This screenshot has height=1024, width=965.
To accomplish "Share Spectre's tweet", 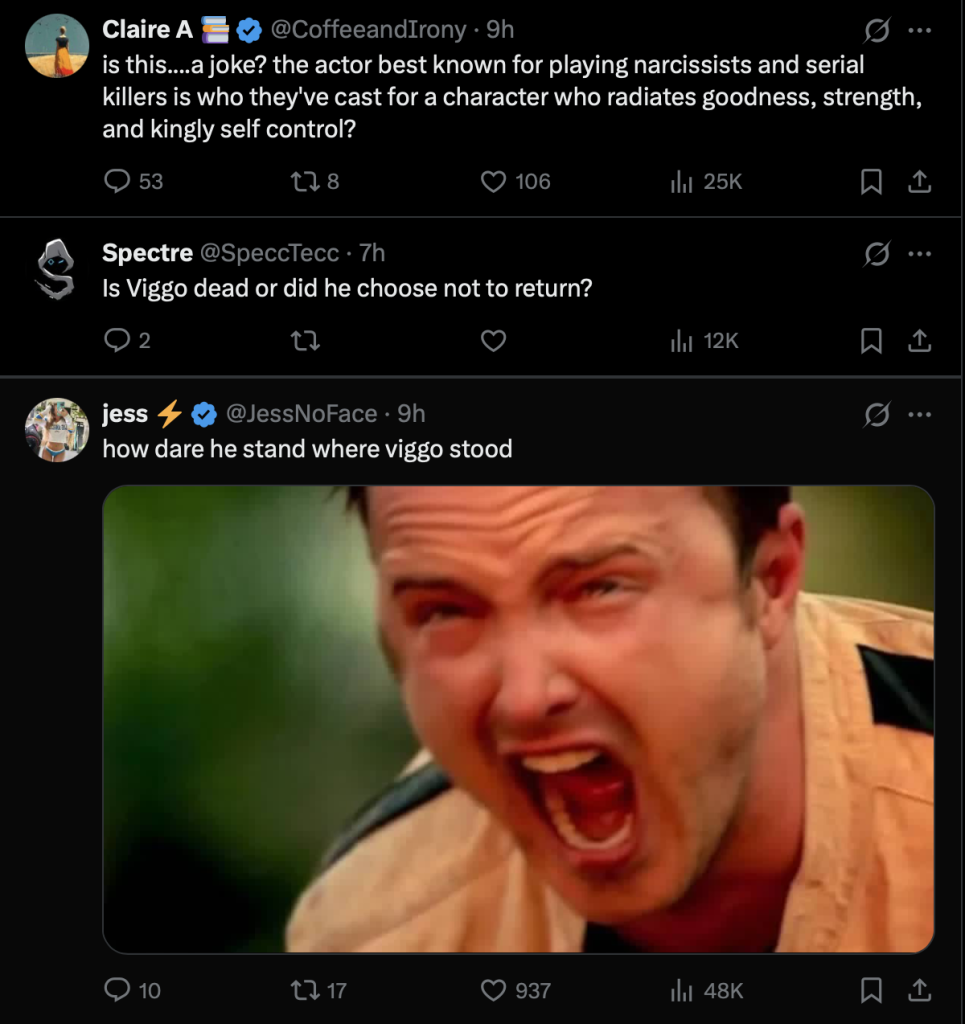I will point(919,341).
